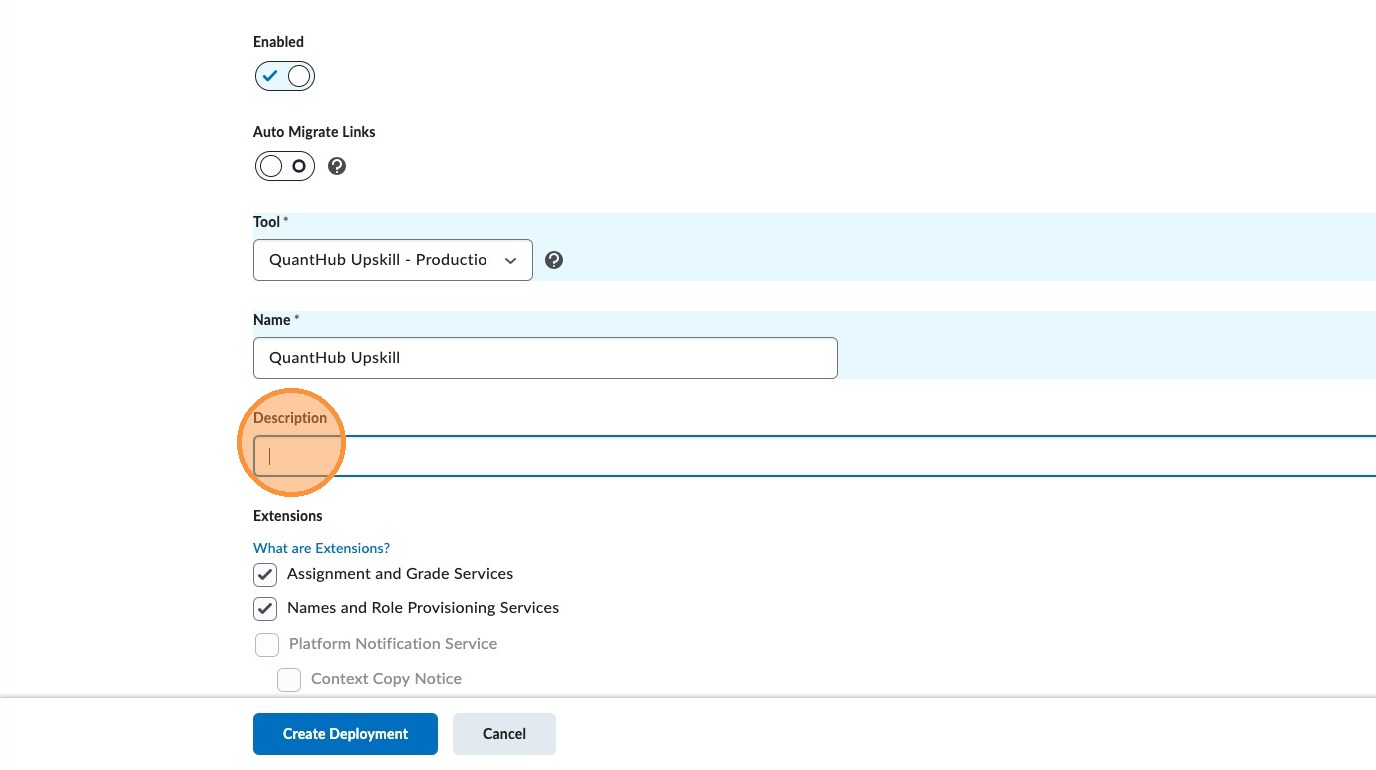
Task: Click the Auto Migrate Links label text
Action: (314, 132)
